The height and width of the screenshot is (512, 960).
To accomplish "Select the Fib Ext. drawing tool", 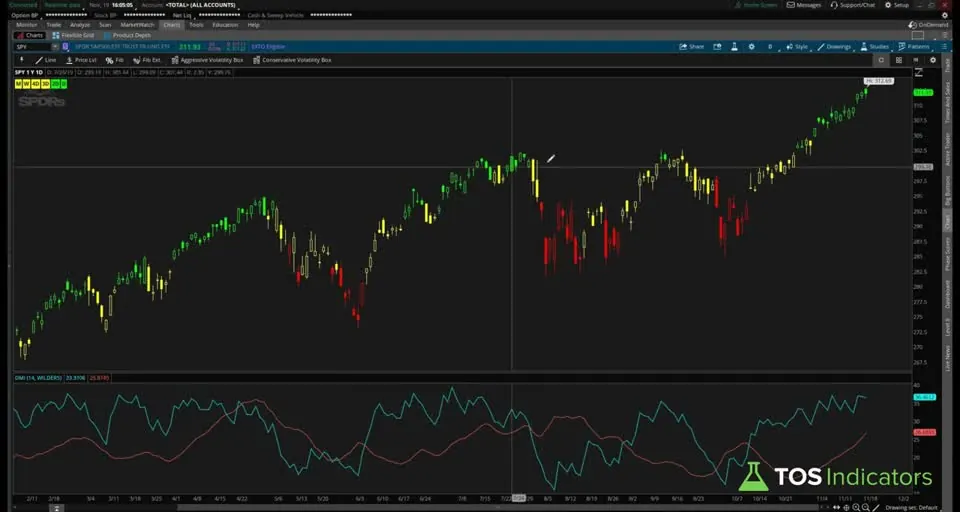I will click(147, 60).
